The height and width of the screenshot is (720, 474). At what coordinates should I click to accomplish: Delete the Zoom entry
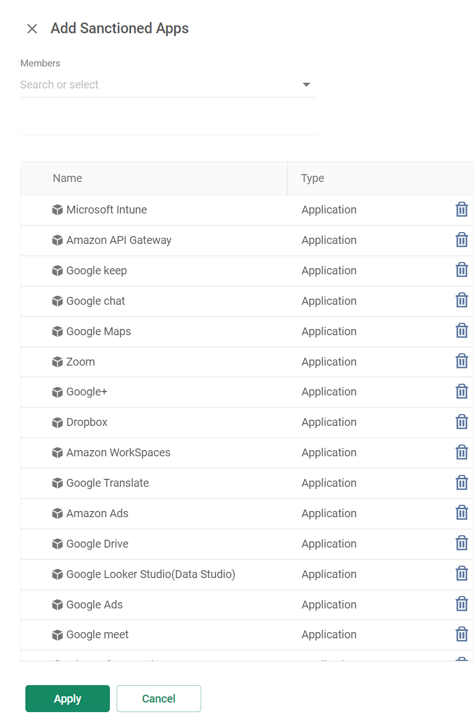point(462,361)
